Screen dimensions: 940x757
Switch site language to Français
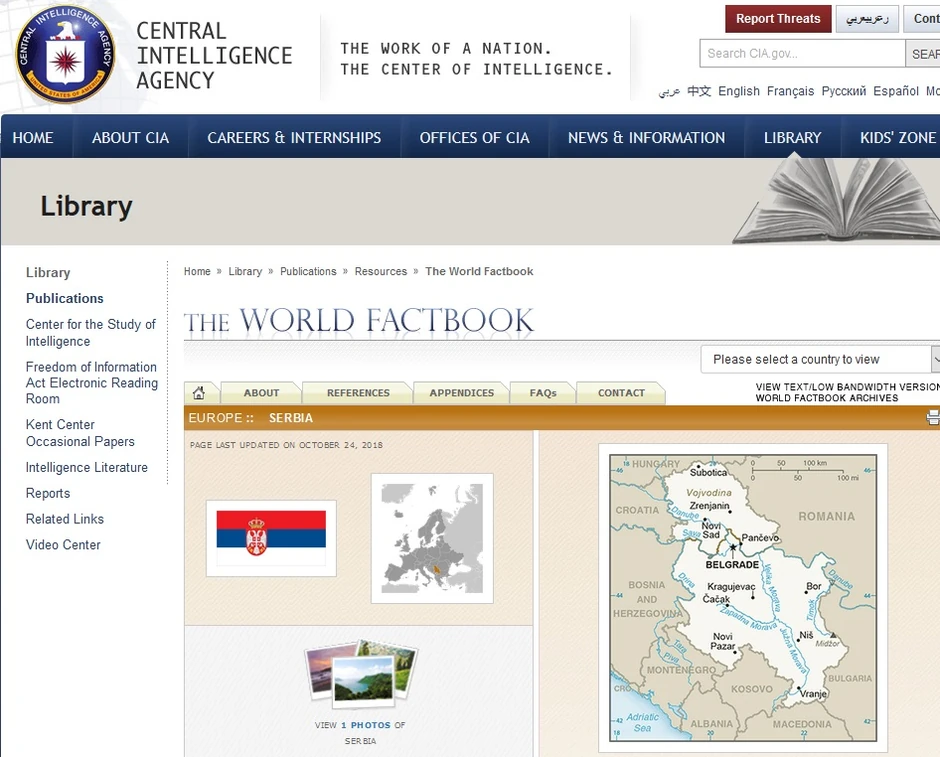tap(791, 91)
